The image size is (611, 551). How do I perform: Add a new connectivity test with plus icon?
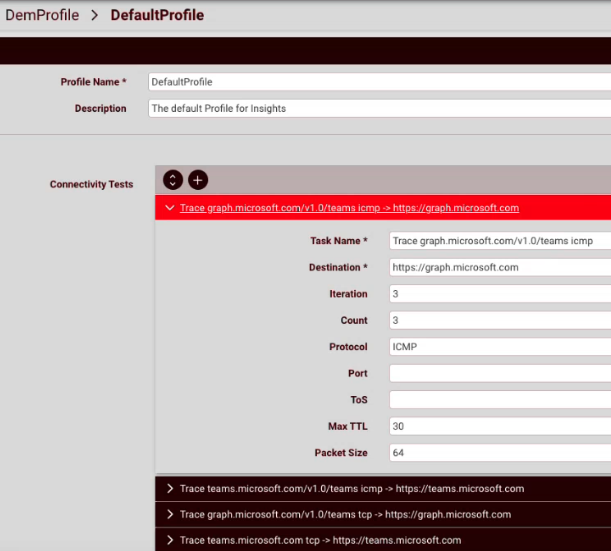tap(198, 180)
